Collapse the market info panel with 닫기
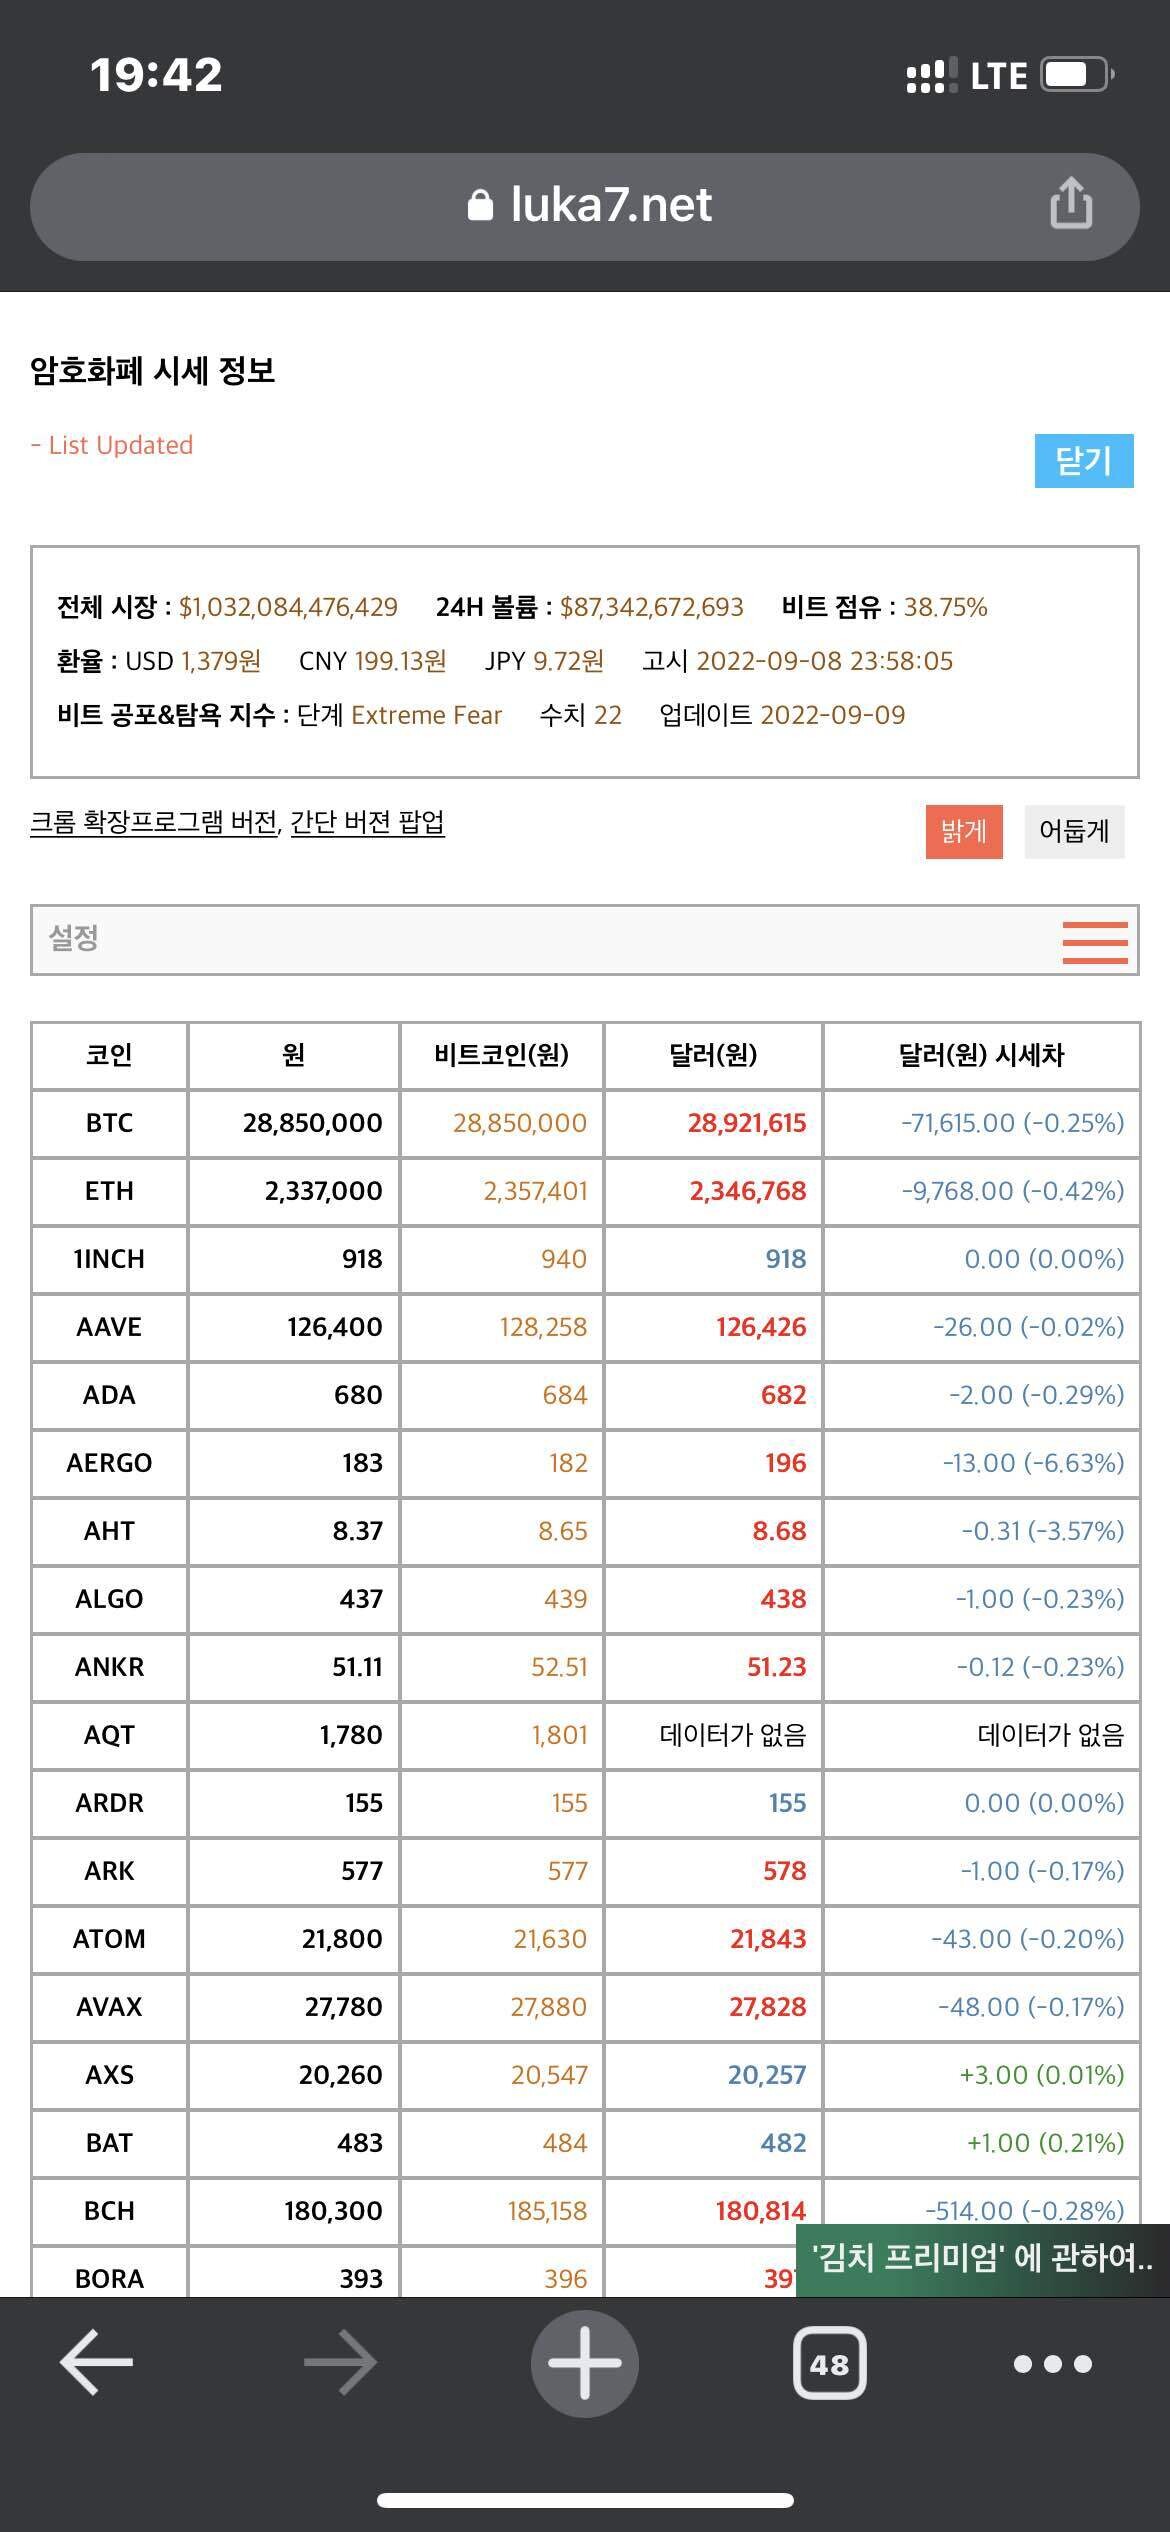Screen dimensions: 1170x2532 coord(1084,462)
